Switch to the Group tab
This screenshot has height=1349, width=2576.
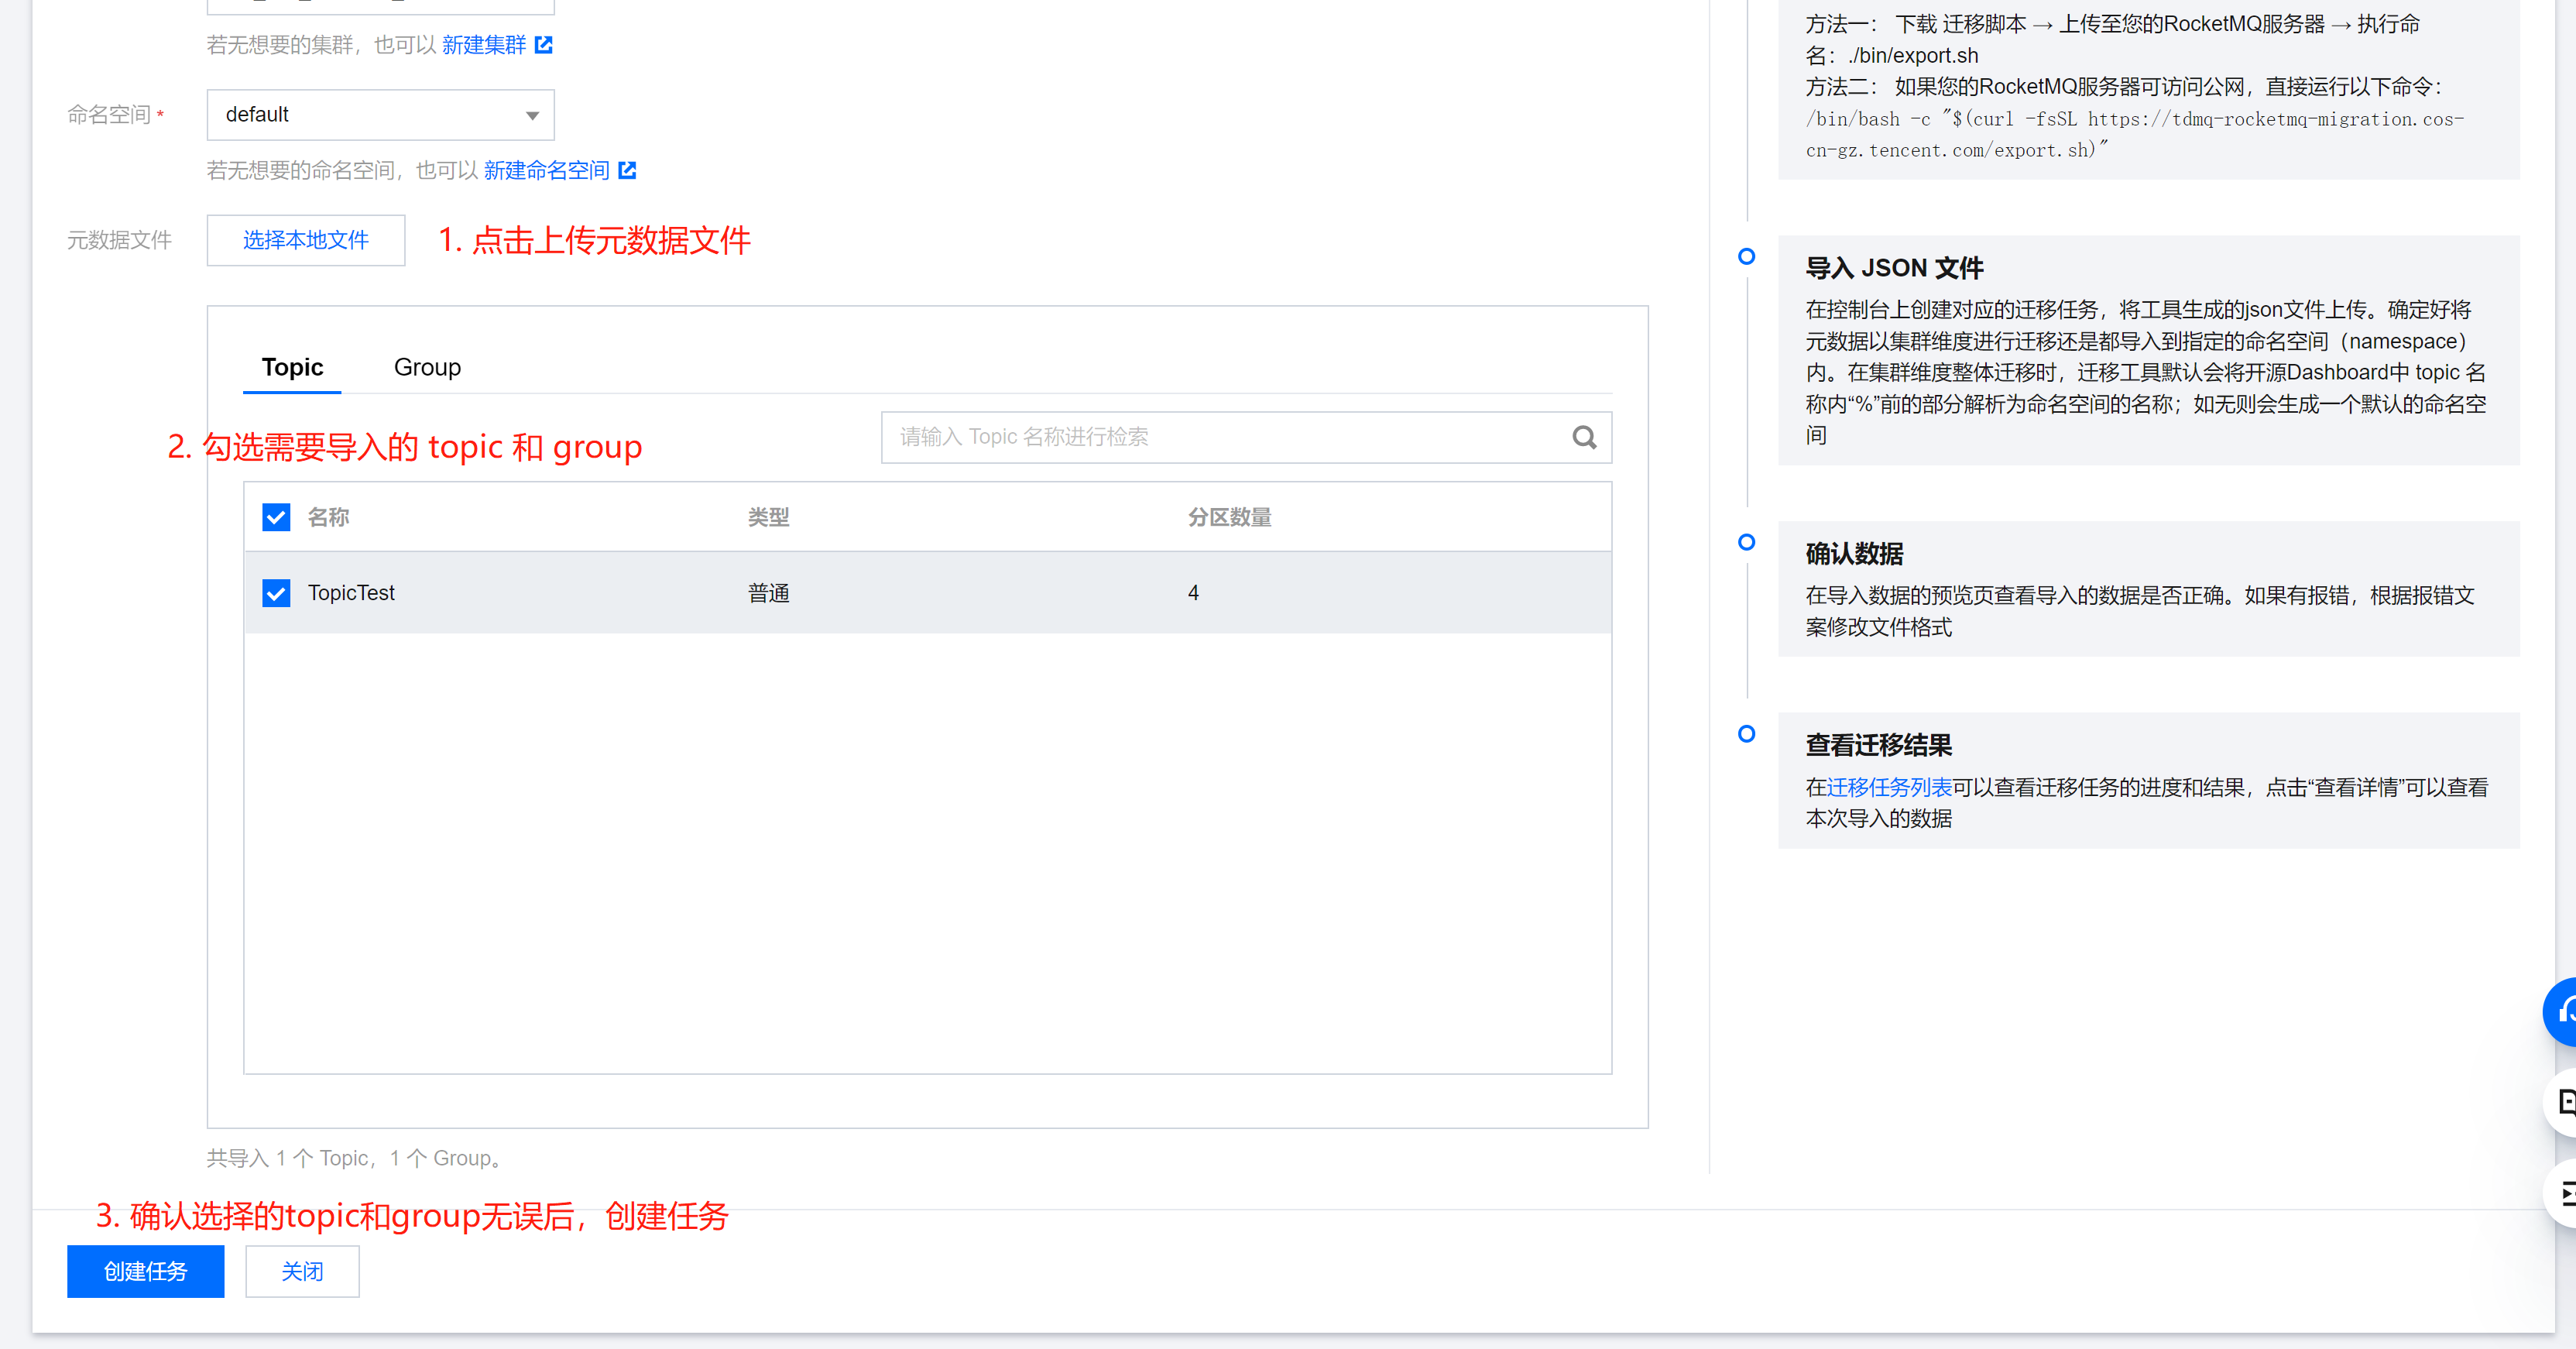(427, 367)
